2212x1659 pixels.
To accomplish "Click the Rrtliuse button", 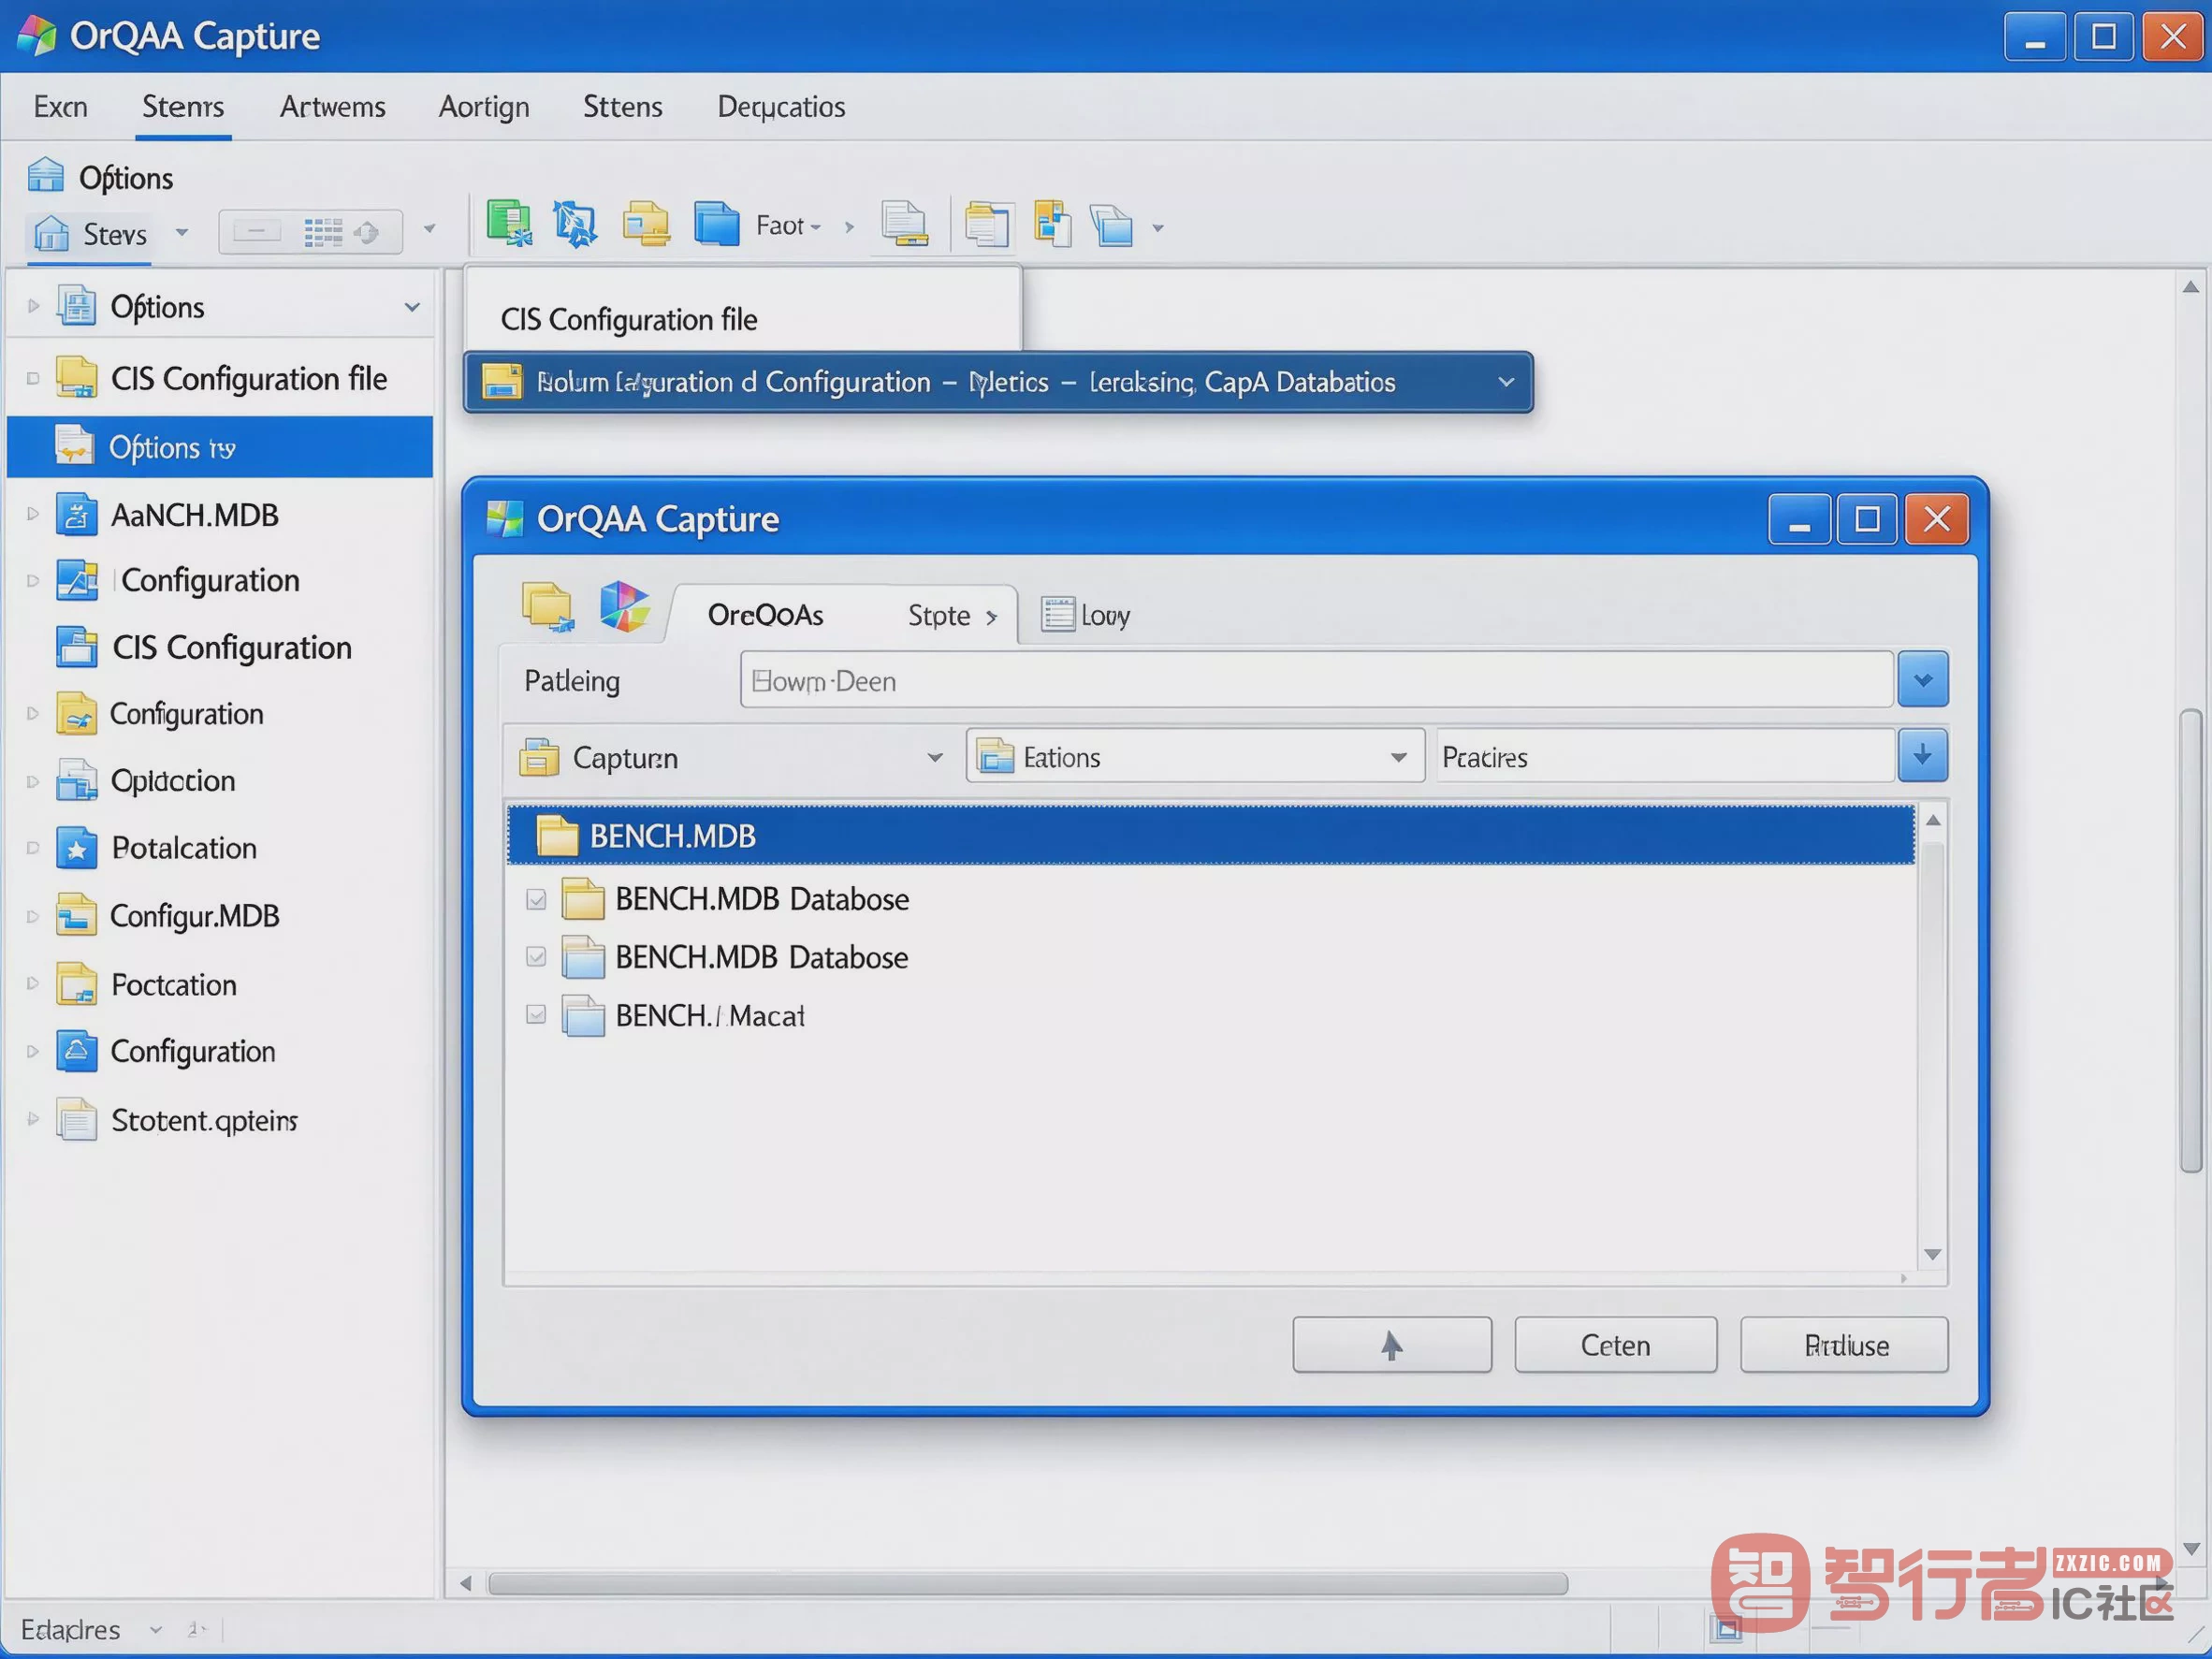I will [x=1844, y=1346].
